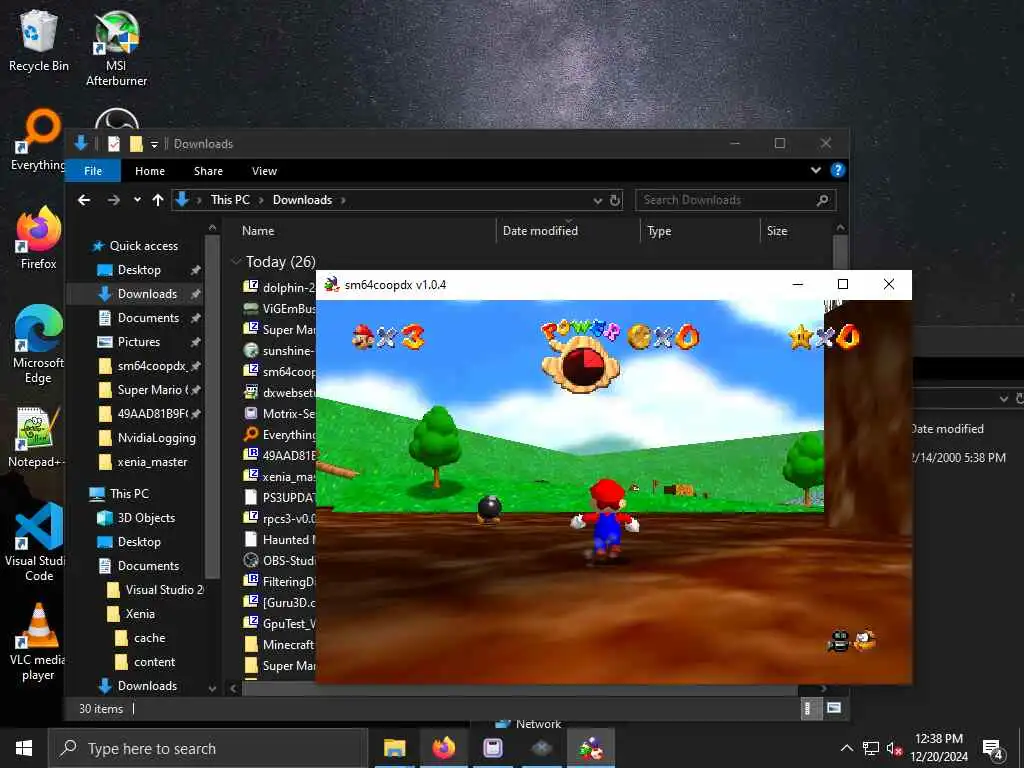Viewport: 1024px width, 768px height.
Task: Select pinned Downloads in Quick access
Action: coord(148,294)
